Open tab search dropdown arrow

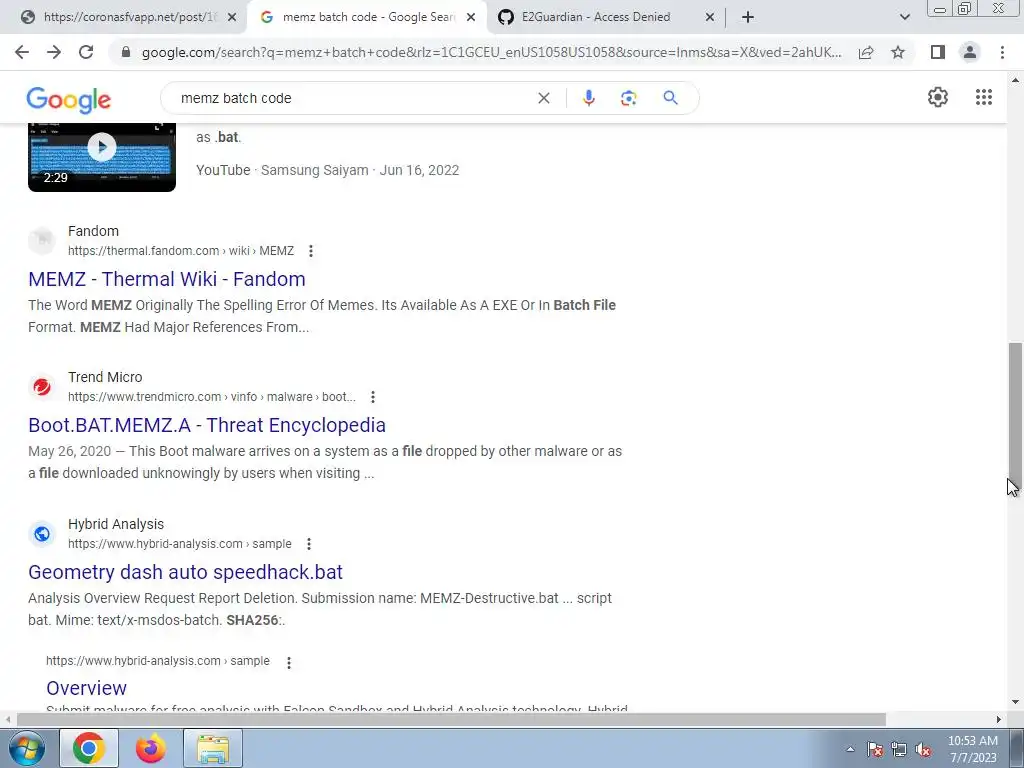(x=904, y=17)
